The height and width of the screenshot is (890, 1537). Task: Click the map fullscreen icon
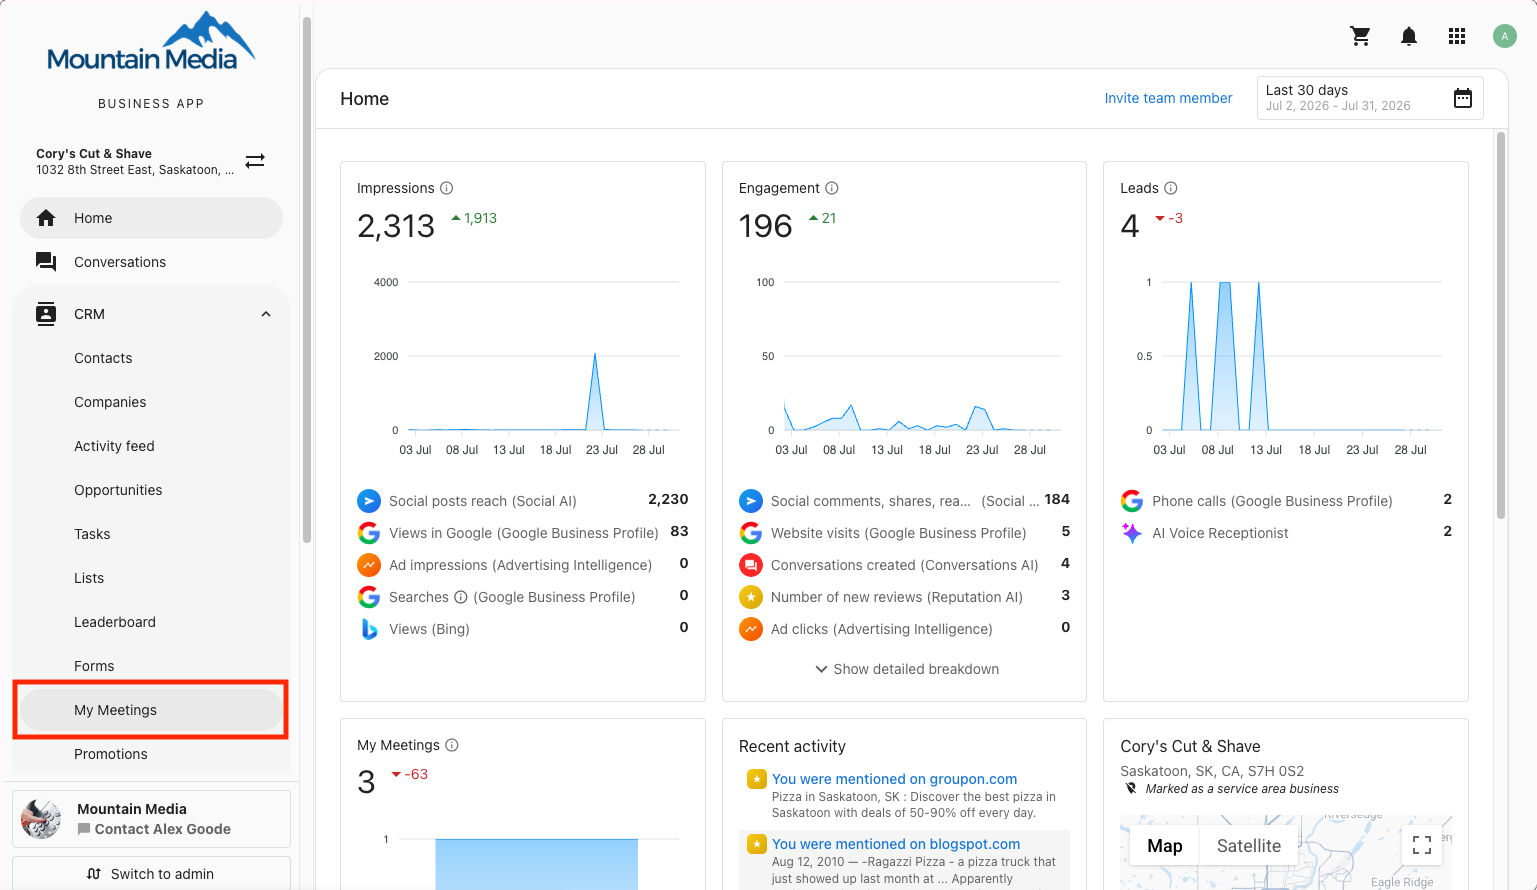coord(1422,845)
